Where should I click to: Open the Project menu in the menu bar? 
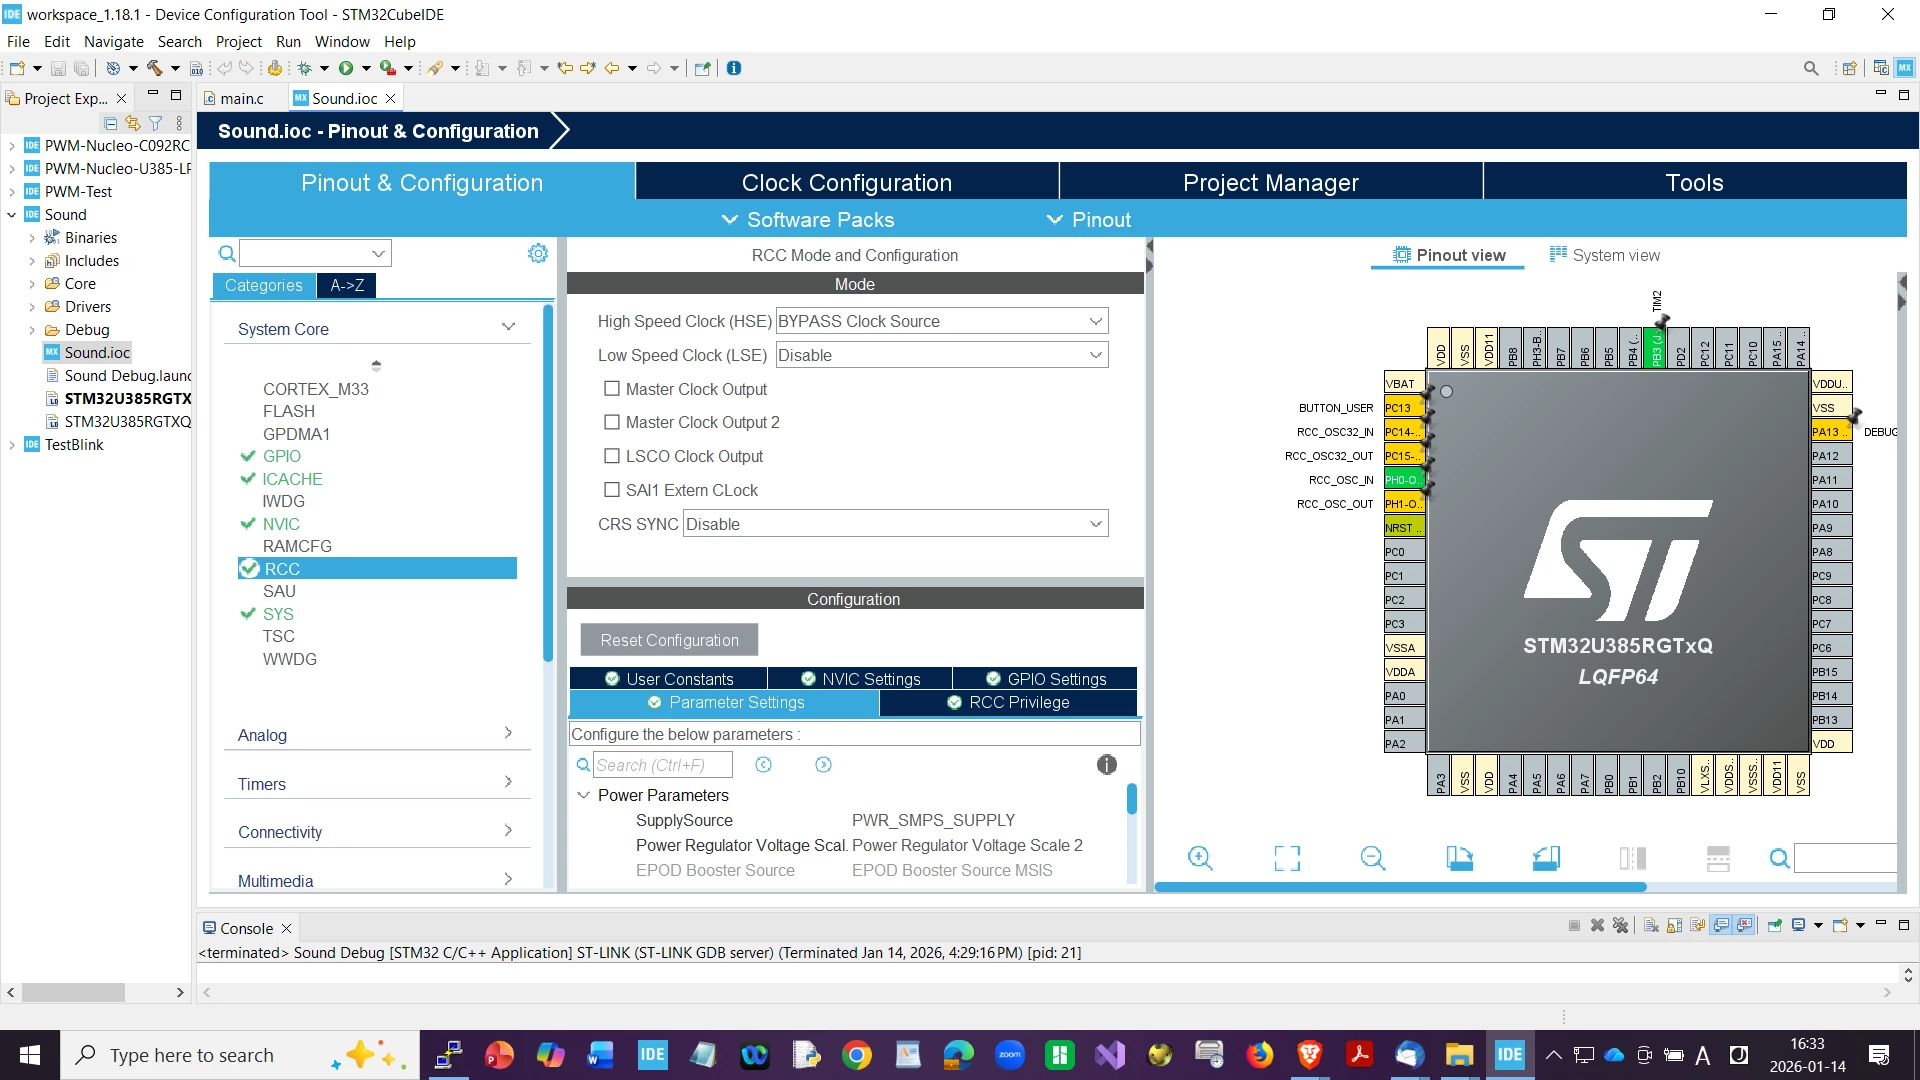tap(238, 41)
